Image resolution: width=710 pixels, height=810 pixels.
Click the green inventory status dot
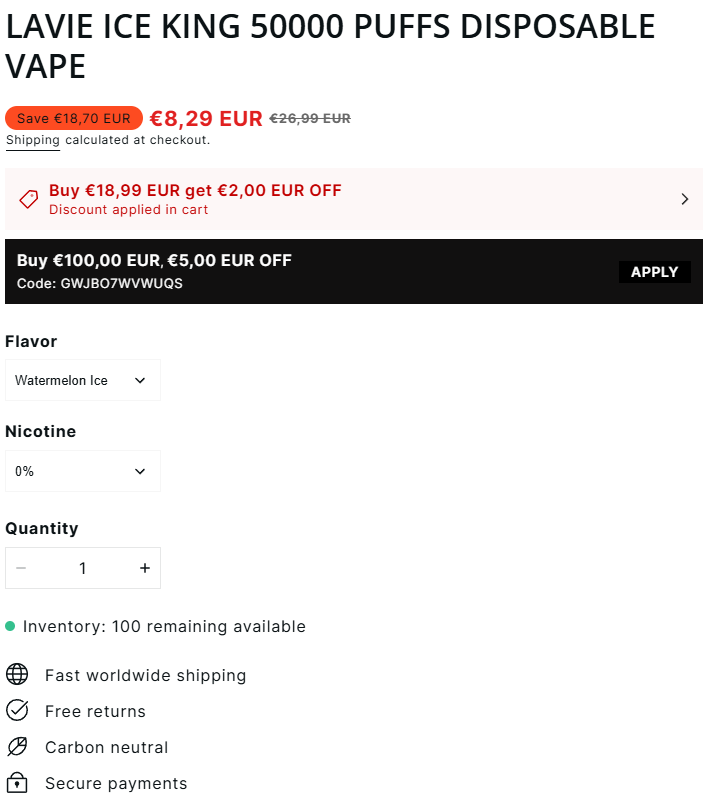pyautogui.click(x=10, y=626)
